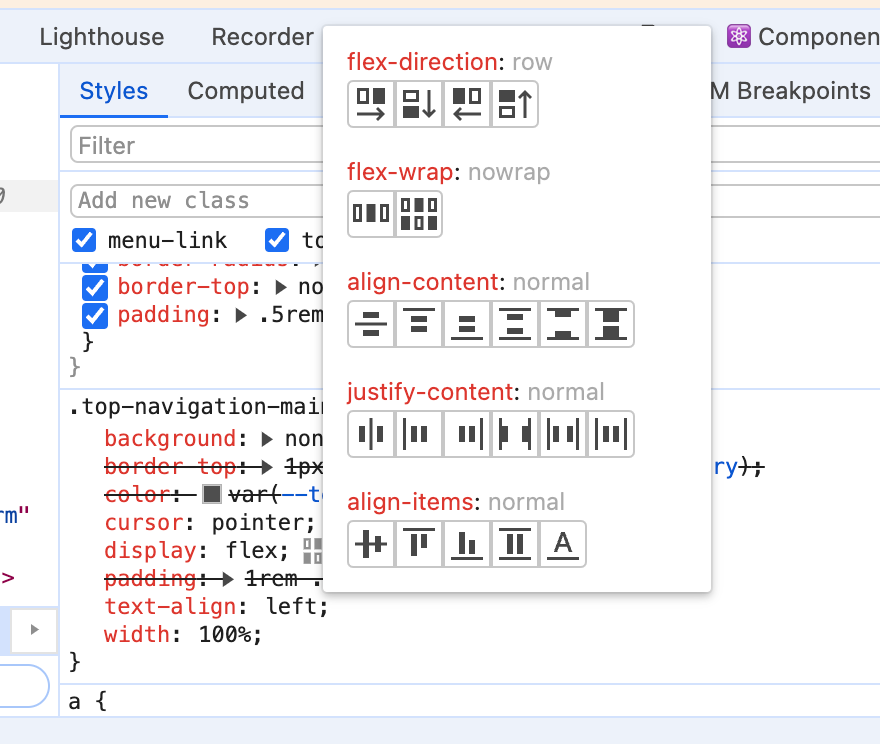Expand the border-top shorthand triangle
The height and width of the screenshot is (744, 880).
tap(281, 287)
